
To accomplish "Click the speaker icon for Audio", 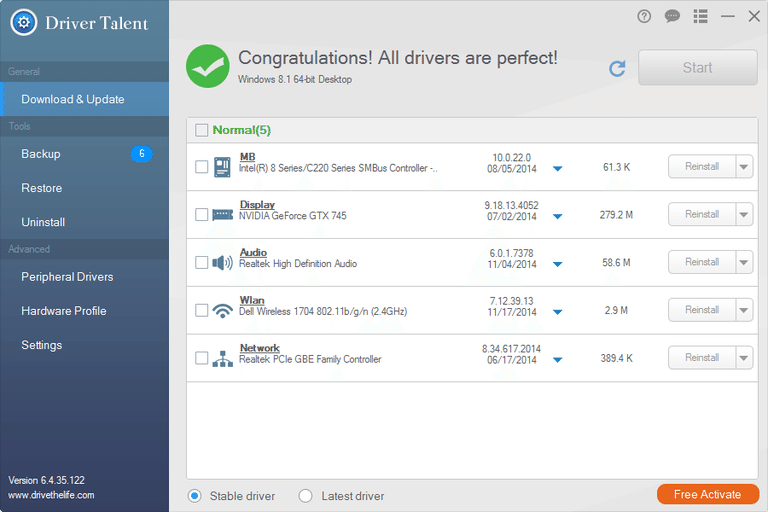I will [x=222, y=263].
